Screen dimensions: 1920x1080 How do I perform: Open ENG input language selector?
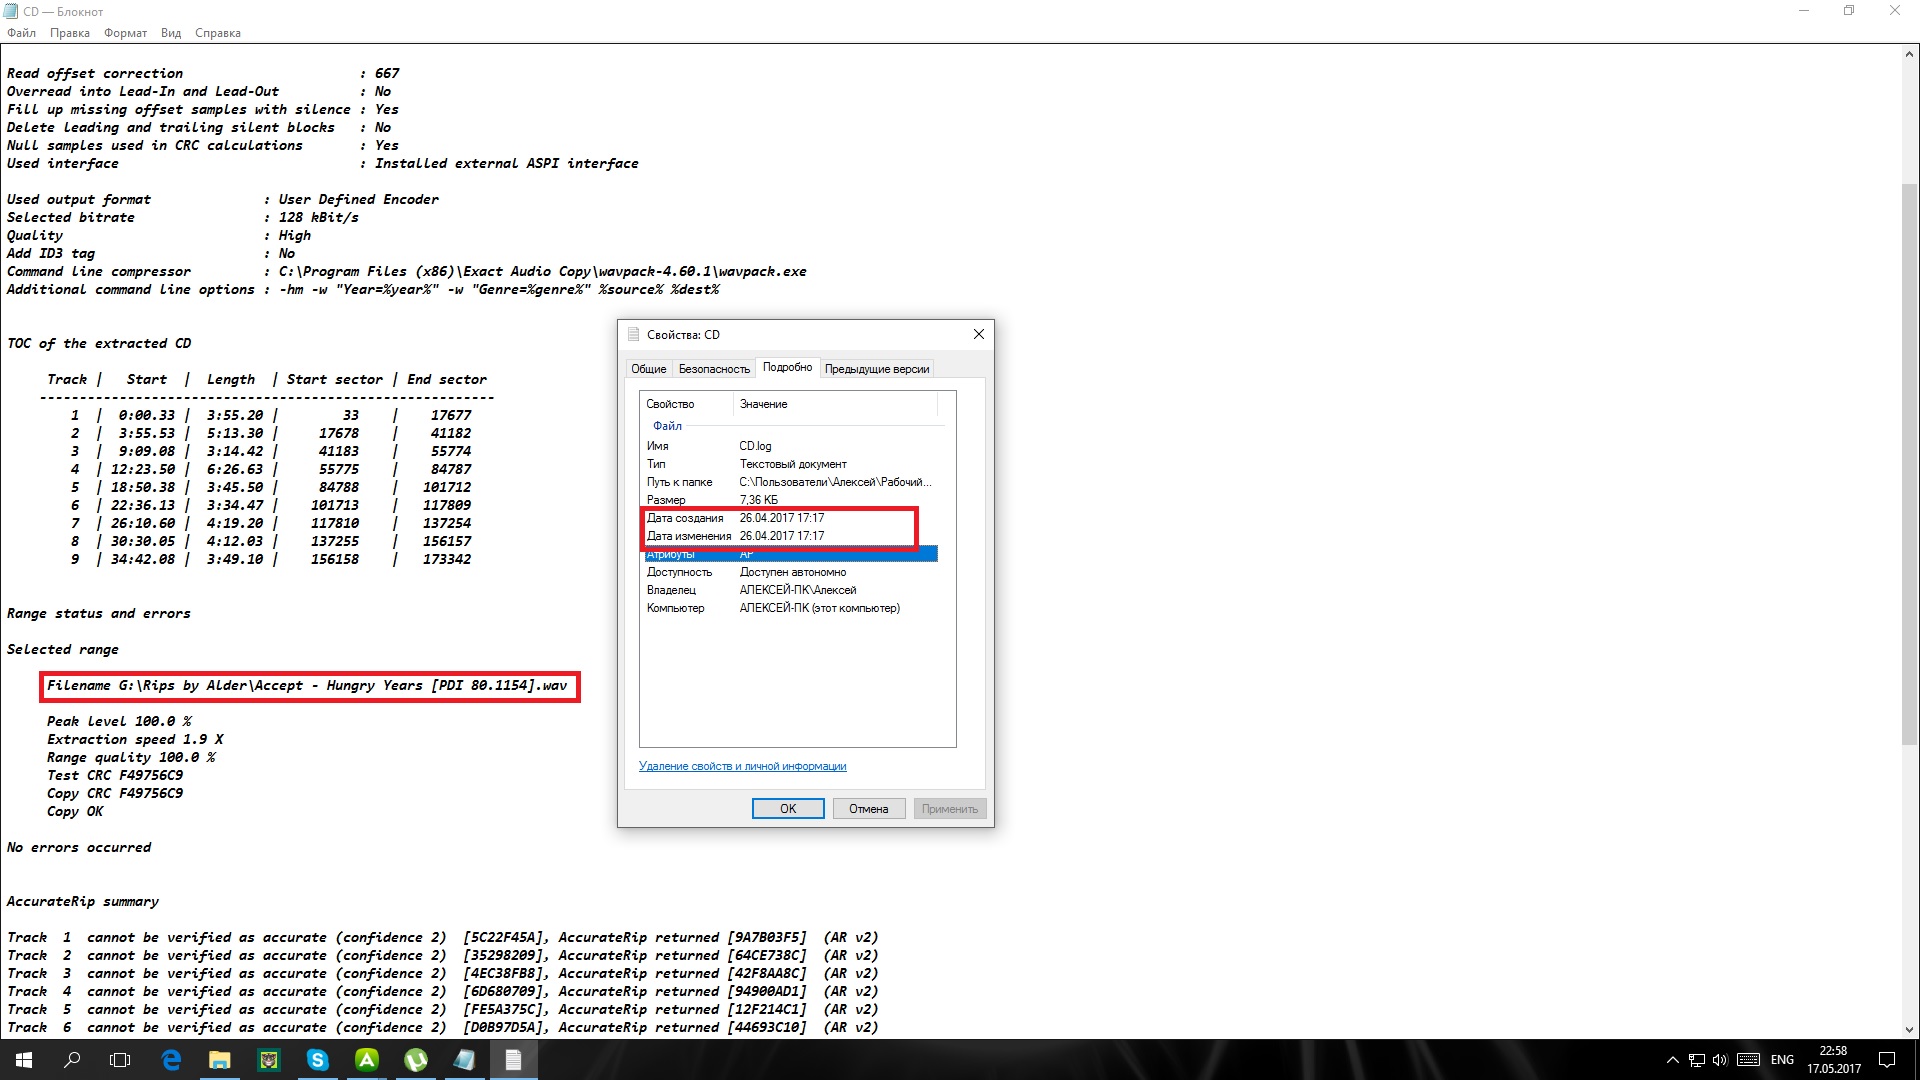(x=1782, y=1060)
